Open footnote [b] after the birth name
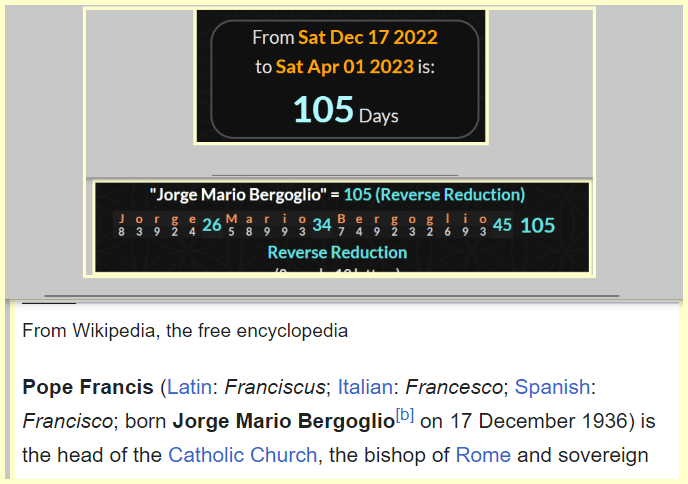Viewport: 688px width, 484px height. point(404,415)
